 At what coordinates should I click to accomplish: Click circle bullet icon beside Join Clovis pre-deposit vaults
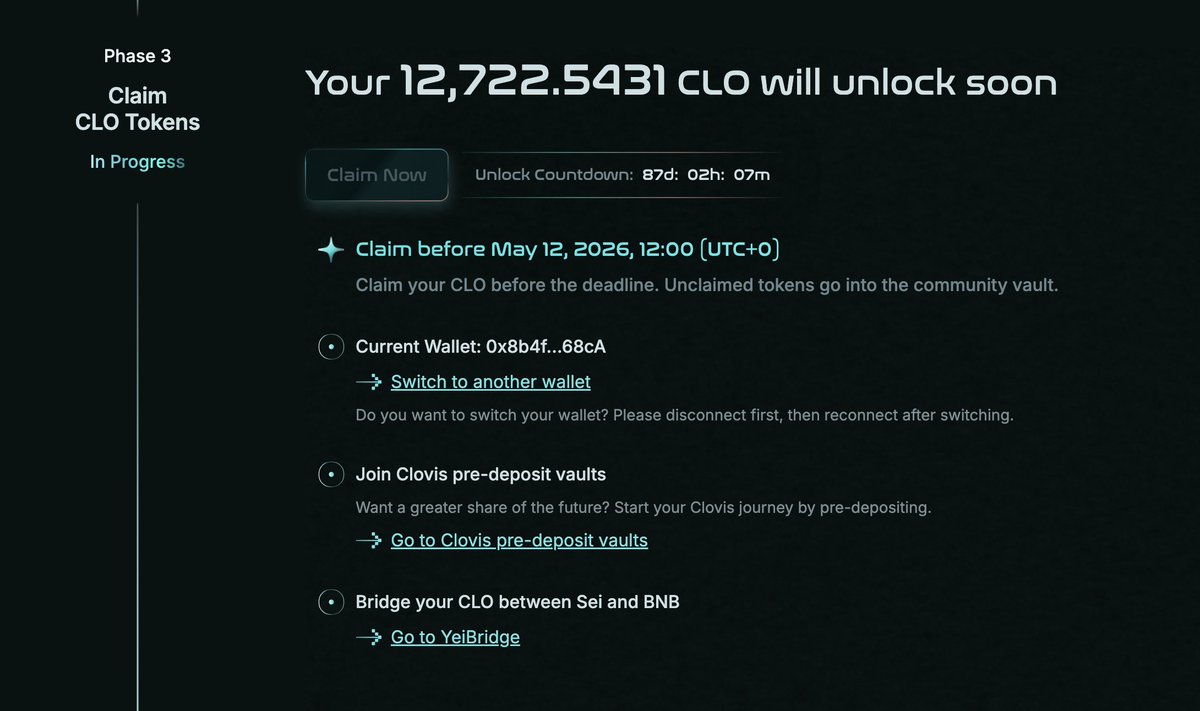click(x=331, y=474)
